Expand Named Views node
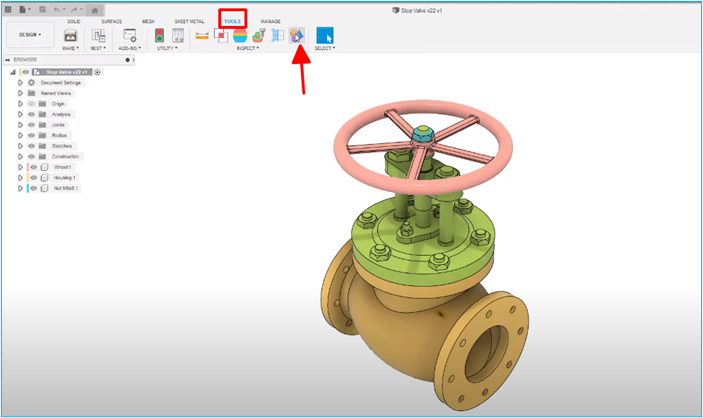The height and width of the screenshot is (418, 703). pyautogui.click(x=20, y=93)
